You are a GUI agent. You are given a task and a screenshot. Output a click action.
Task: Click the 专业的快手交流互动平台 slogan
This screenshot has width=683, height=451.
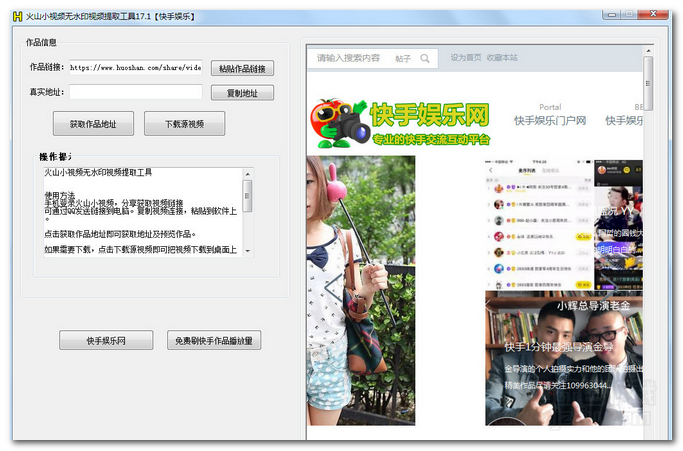431,139
